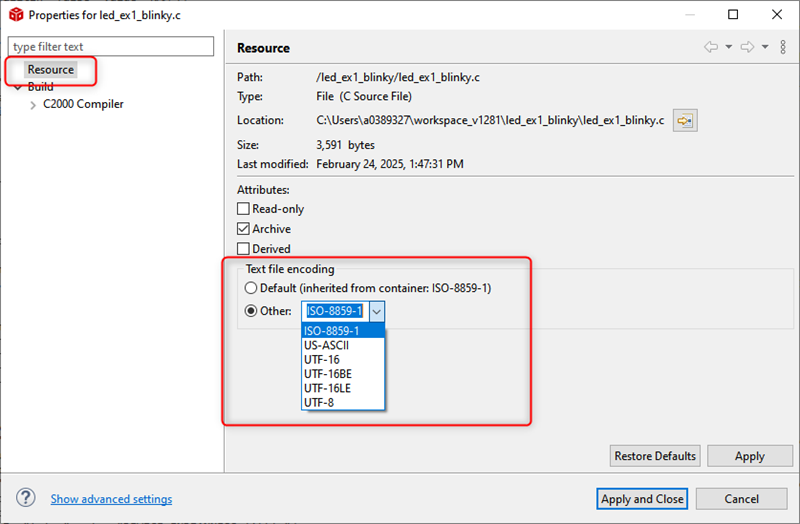Maximize the Properties dialog window
The height and width of the screenshot is (524, 800).
click(733, 14)
